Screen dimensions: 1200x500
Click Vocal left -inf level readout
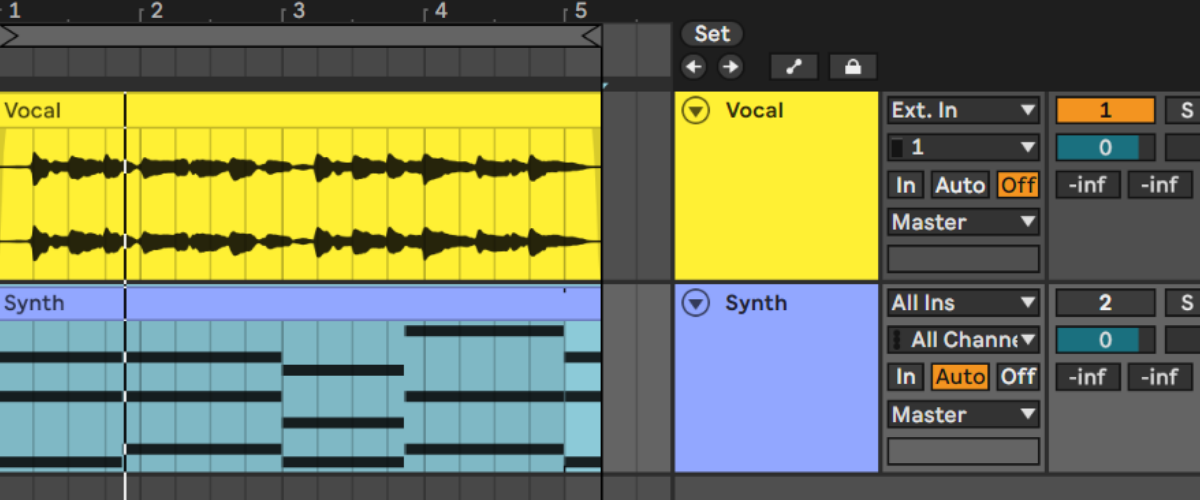(x=1088, y=184)
